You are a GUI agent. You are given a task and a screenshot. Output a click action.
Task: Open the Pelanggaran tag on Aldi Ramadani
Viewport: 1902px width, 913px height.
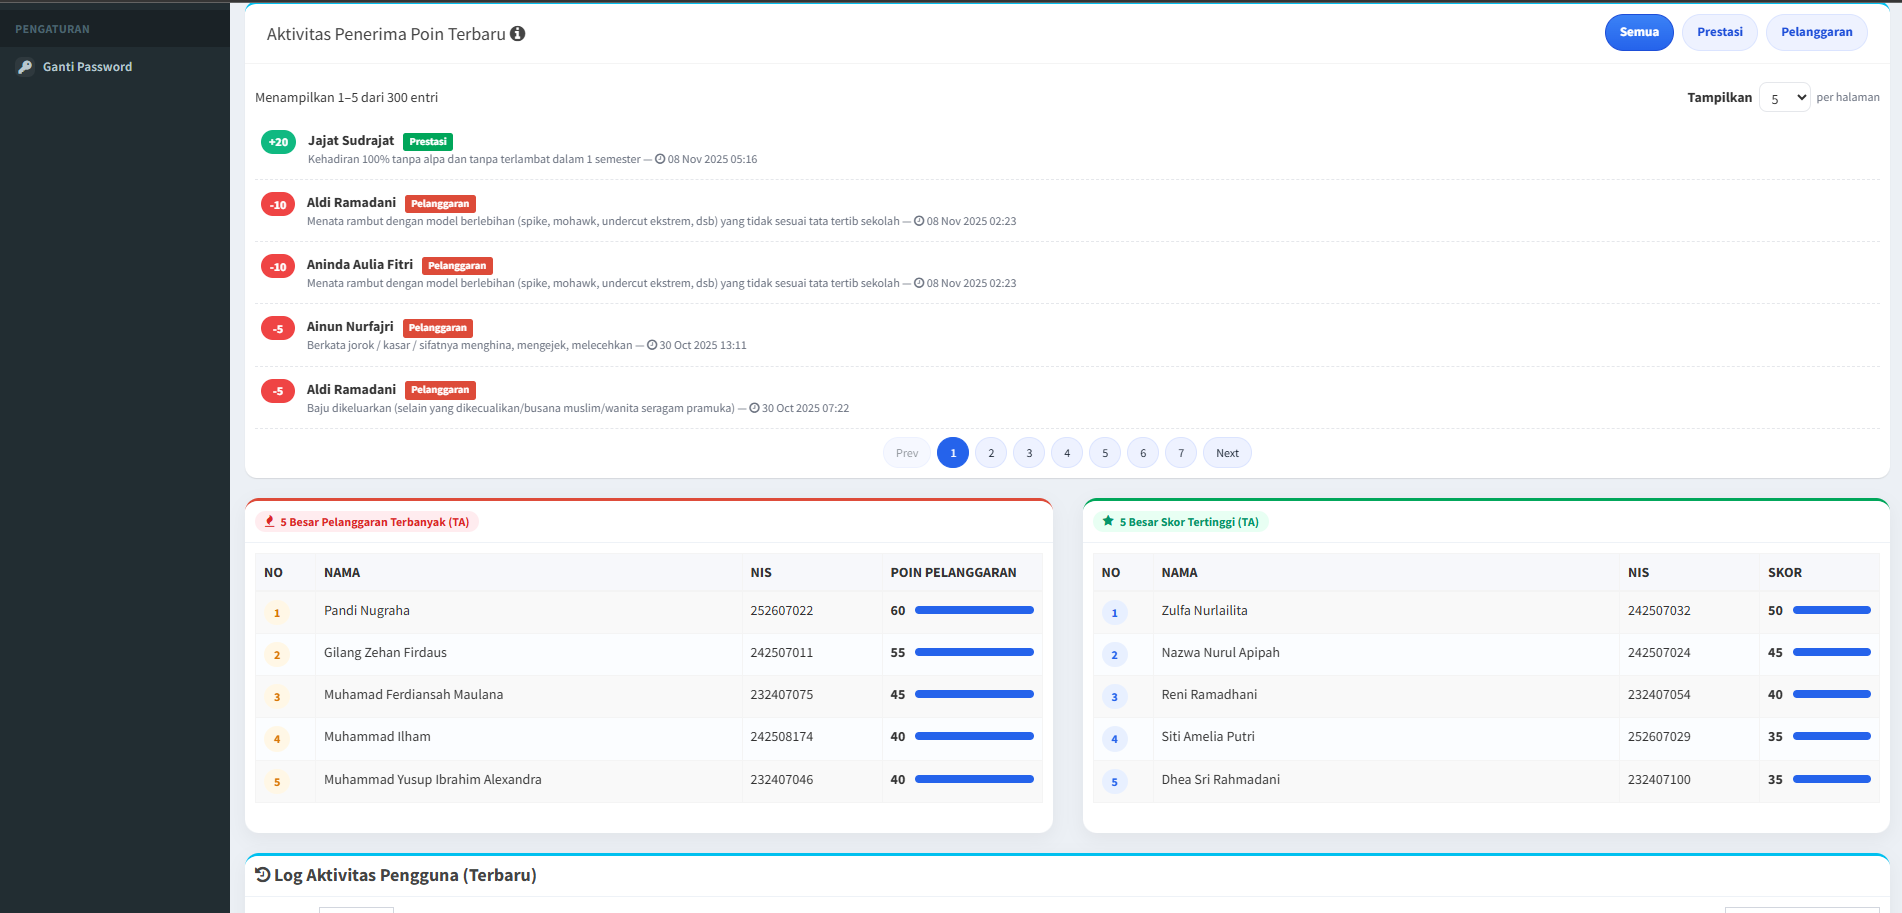pos(440,203)
